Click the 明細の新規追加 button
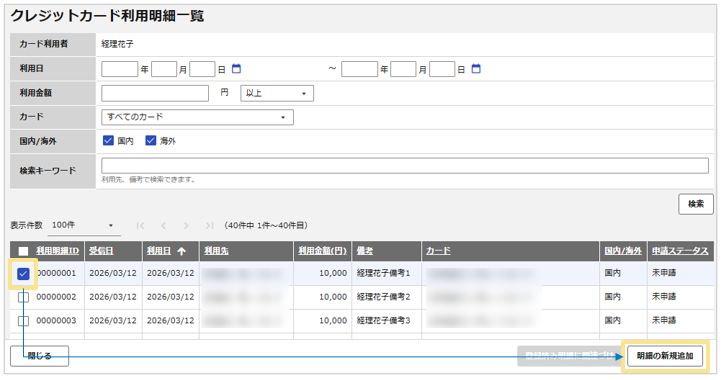This screenshot has width=723, height=380. (x=665, y=356)
